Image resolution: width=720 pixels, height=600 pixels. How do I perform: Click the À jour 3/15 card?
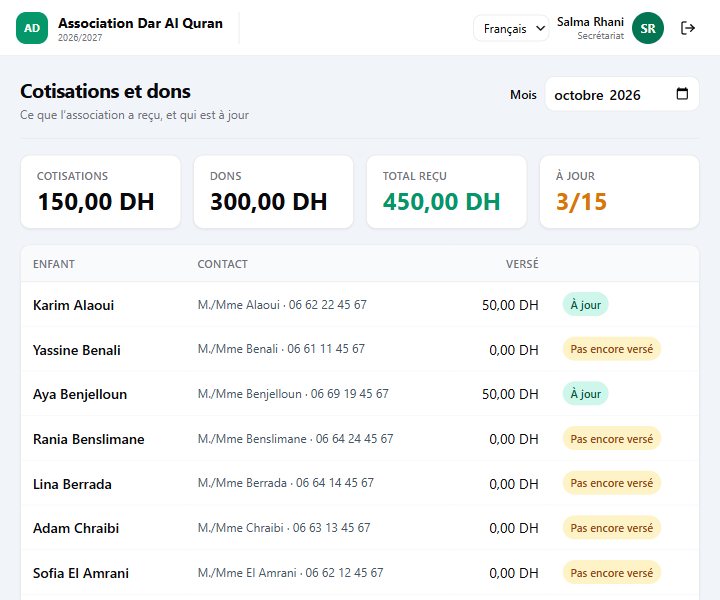[x=619, y=191]
